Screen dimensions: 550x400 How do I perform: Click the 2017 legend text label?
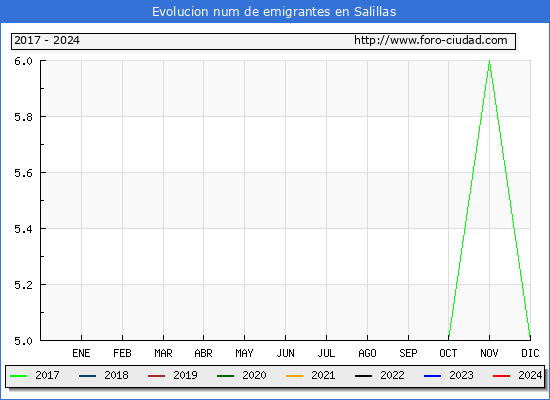pos(47,375)
